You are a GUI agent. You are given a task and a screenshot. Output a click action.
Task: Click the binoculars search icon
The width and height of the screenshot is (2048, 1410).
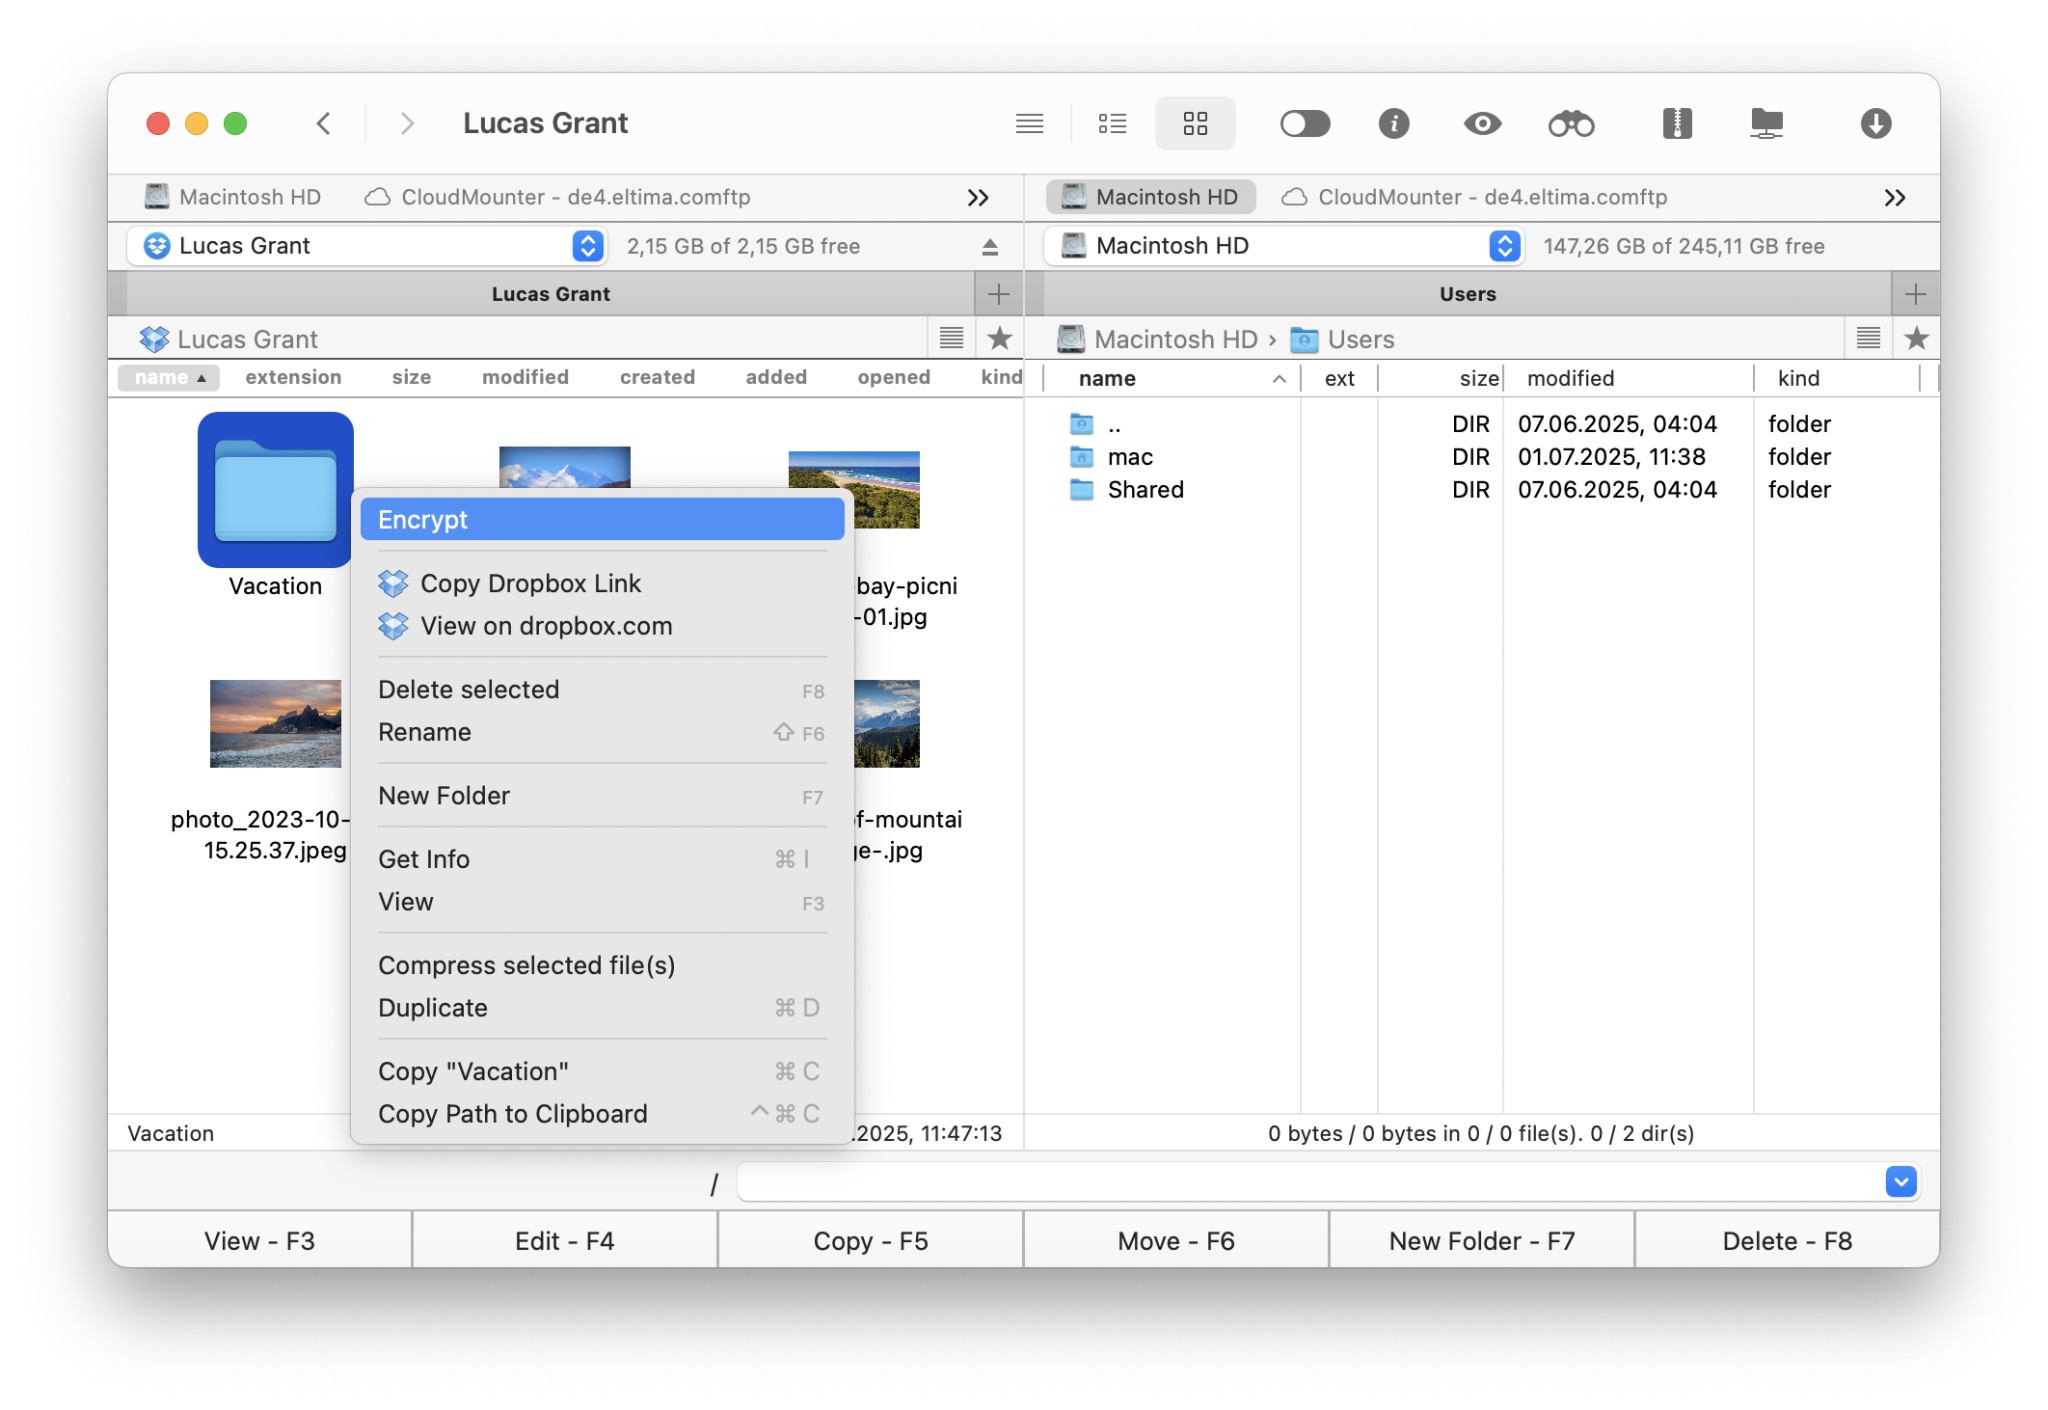click(1571, 124)
